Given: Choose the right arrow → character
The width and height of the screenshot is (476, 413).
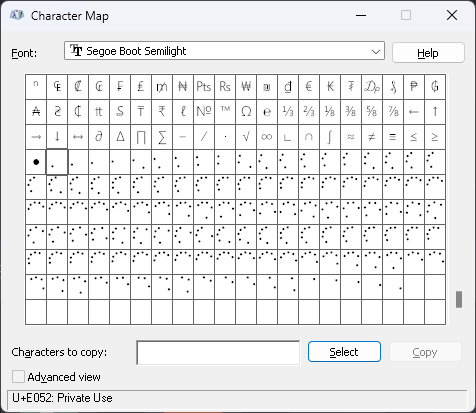Looking at the screenshot, I should click(x=36, y=137).
